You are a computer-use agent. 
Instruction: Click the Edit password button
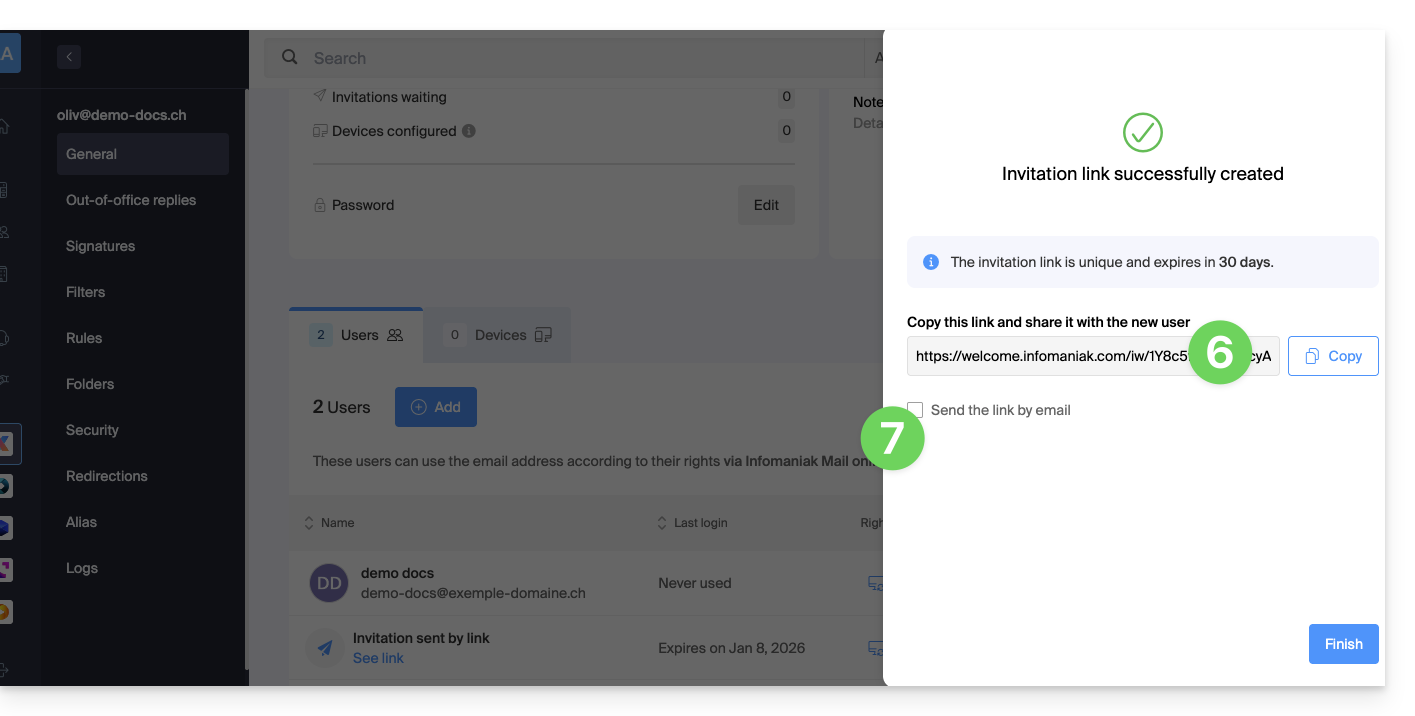point(766,205)
